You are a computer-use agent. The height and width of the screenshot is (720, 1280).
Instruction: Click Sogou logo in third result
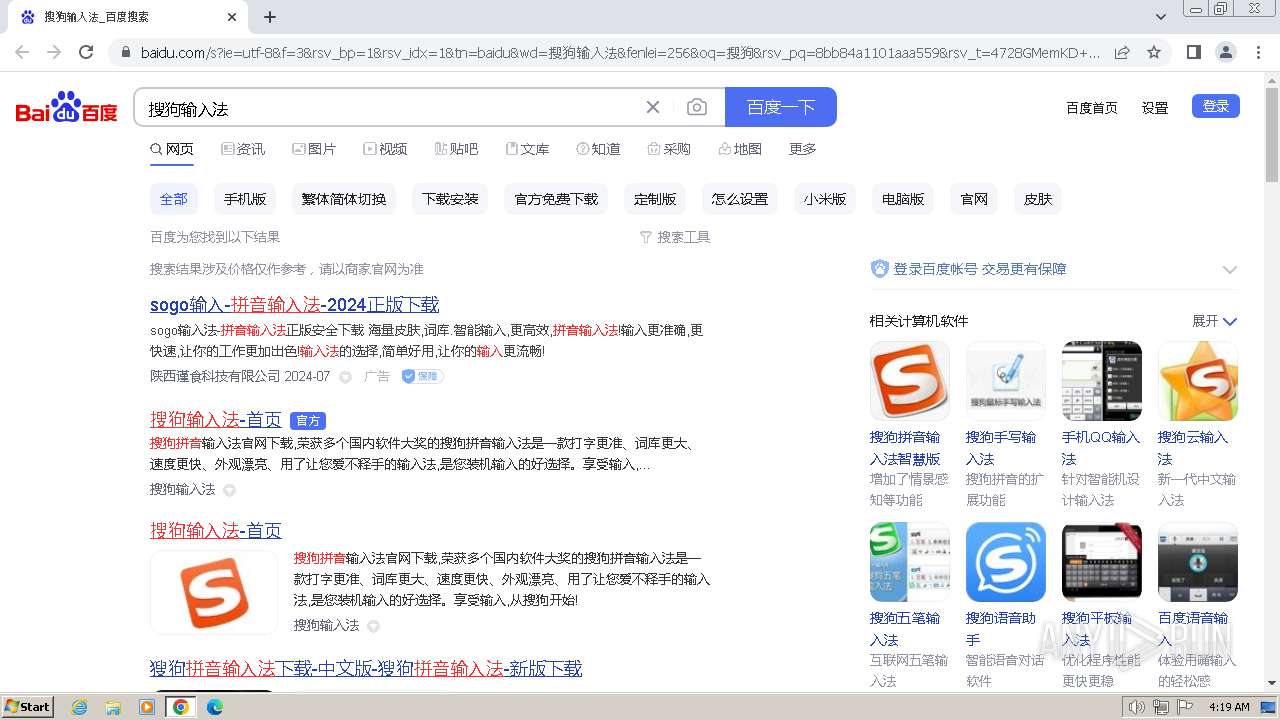pos(214,592)
